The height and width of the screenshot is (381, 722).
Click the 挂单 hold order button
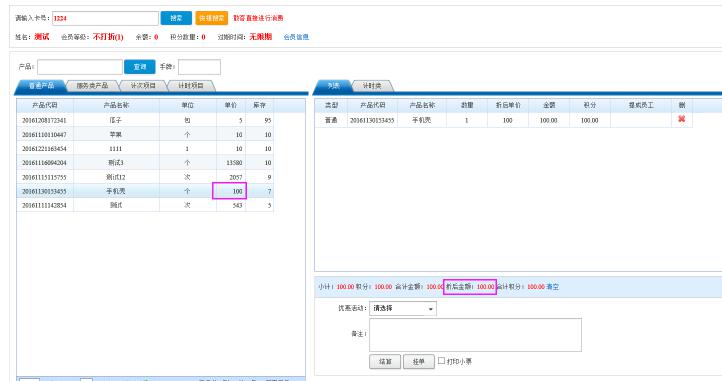pyautogui.click(x=419, y=362)
